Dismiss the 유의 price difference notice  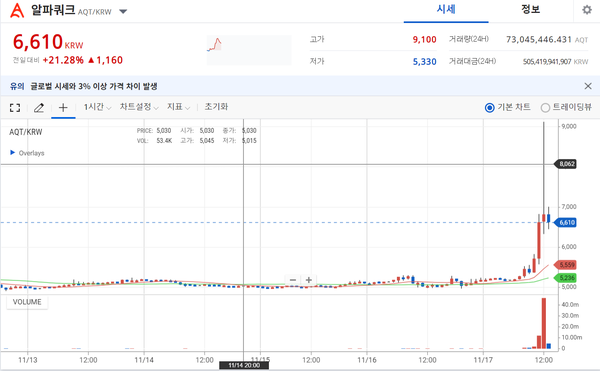tap(588, 86)
